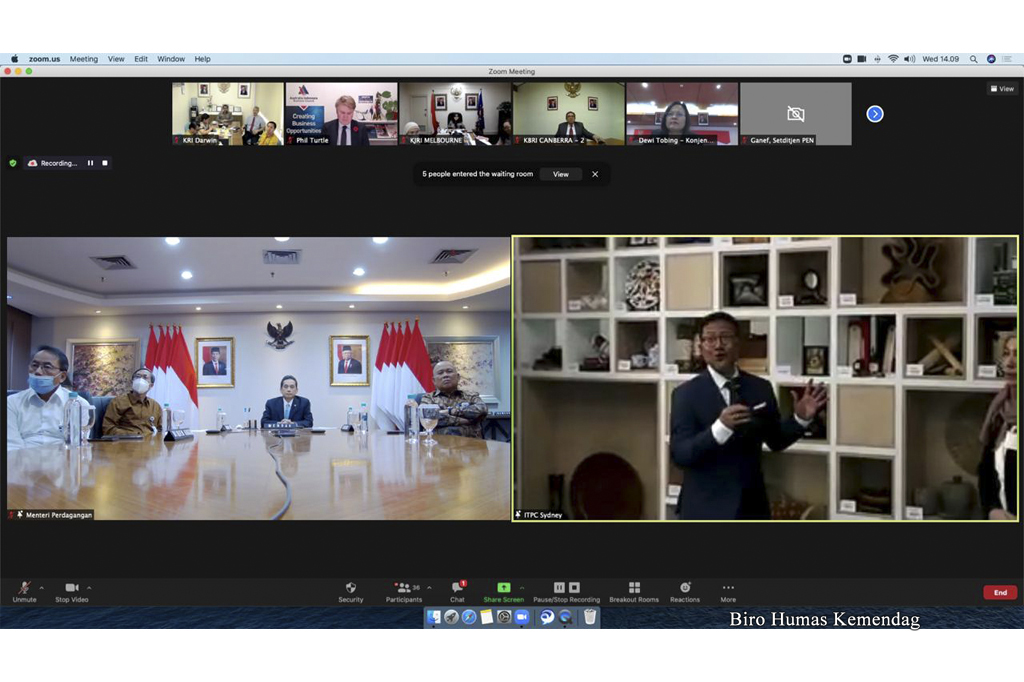Open Chat with unread badge
Viewport: 1024px width, 682px height.
[x=457, y=592]
